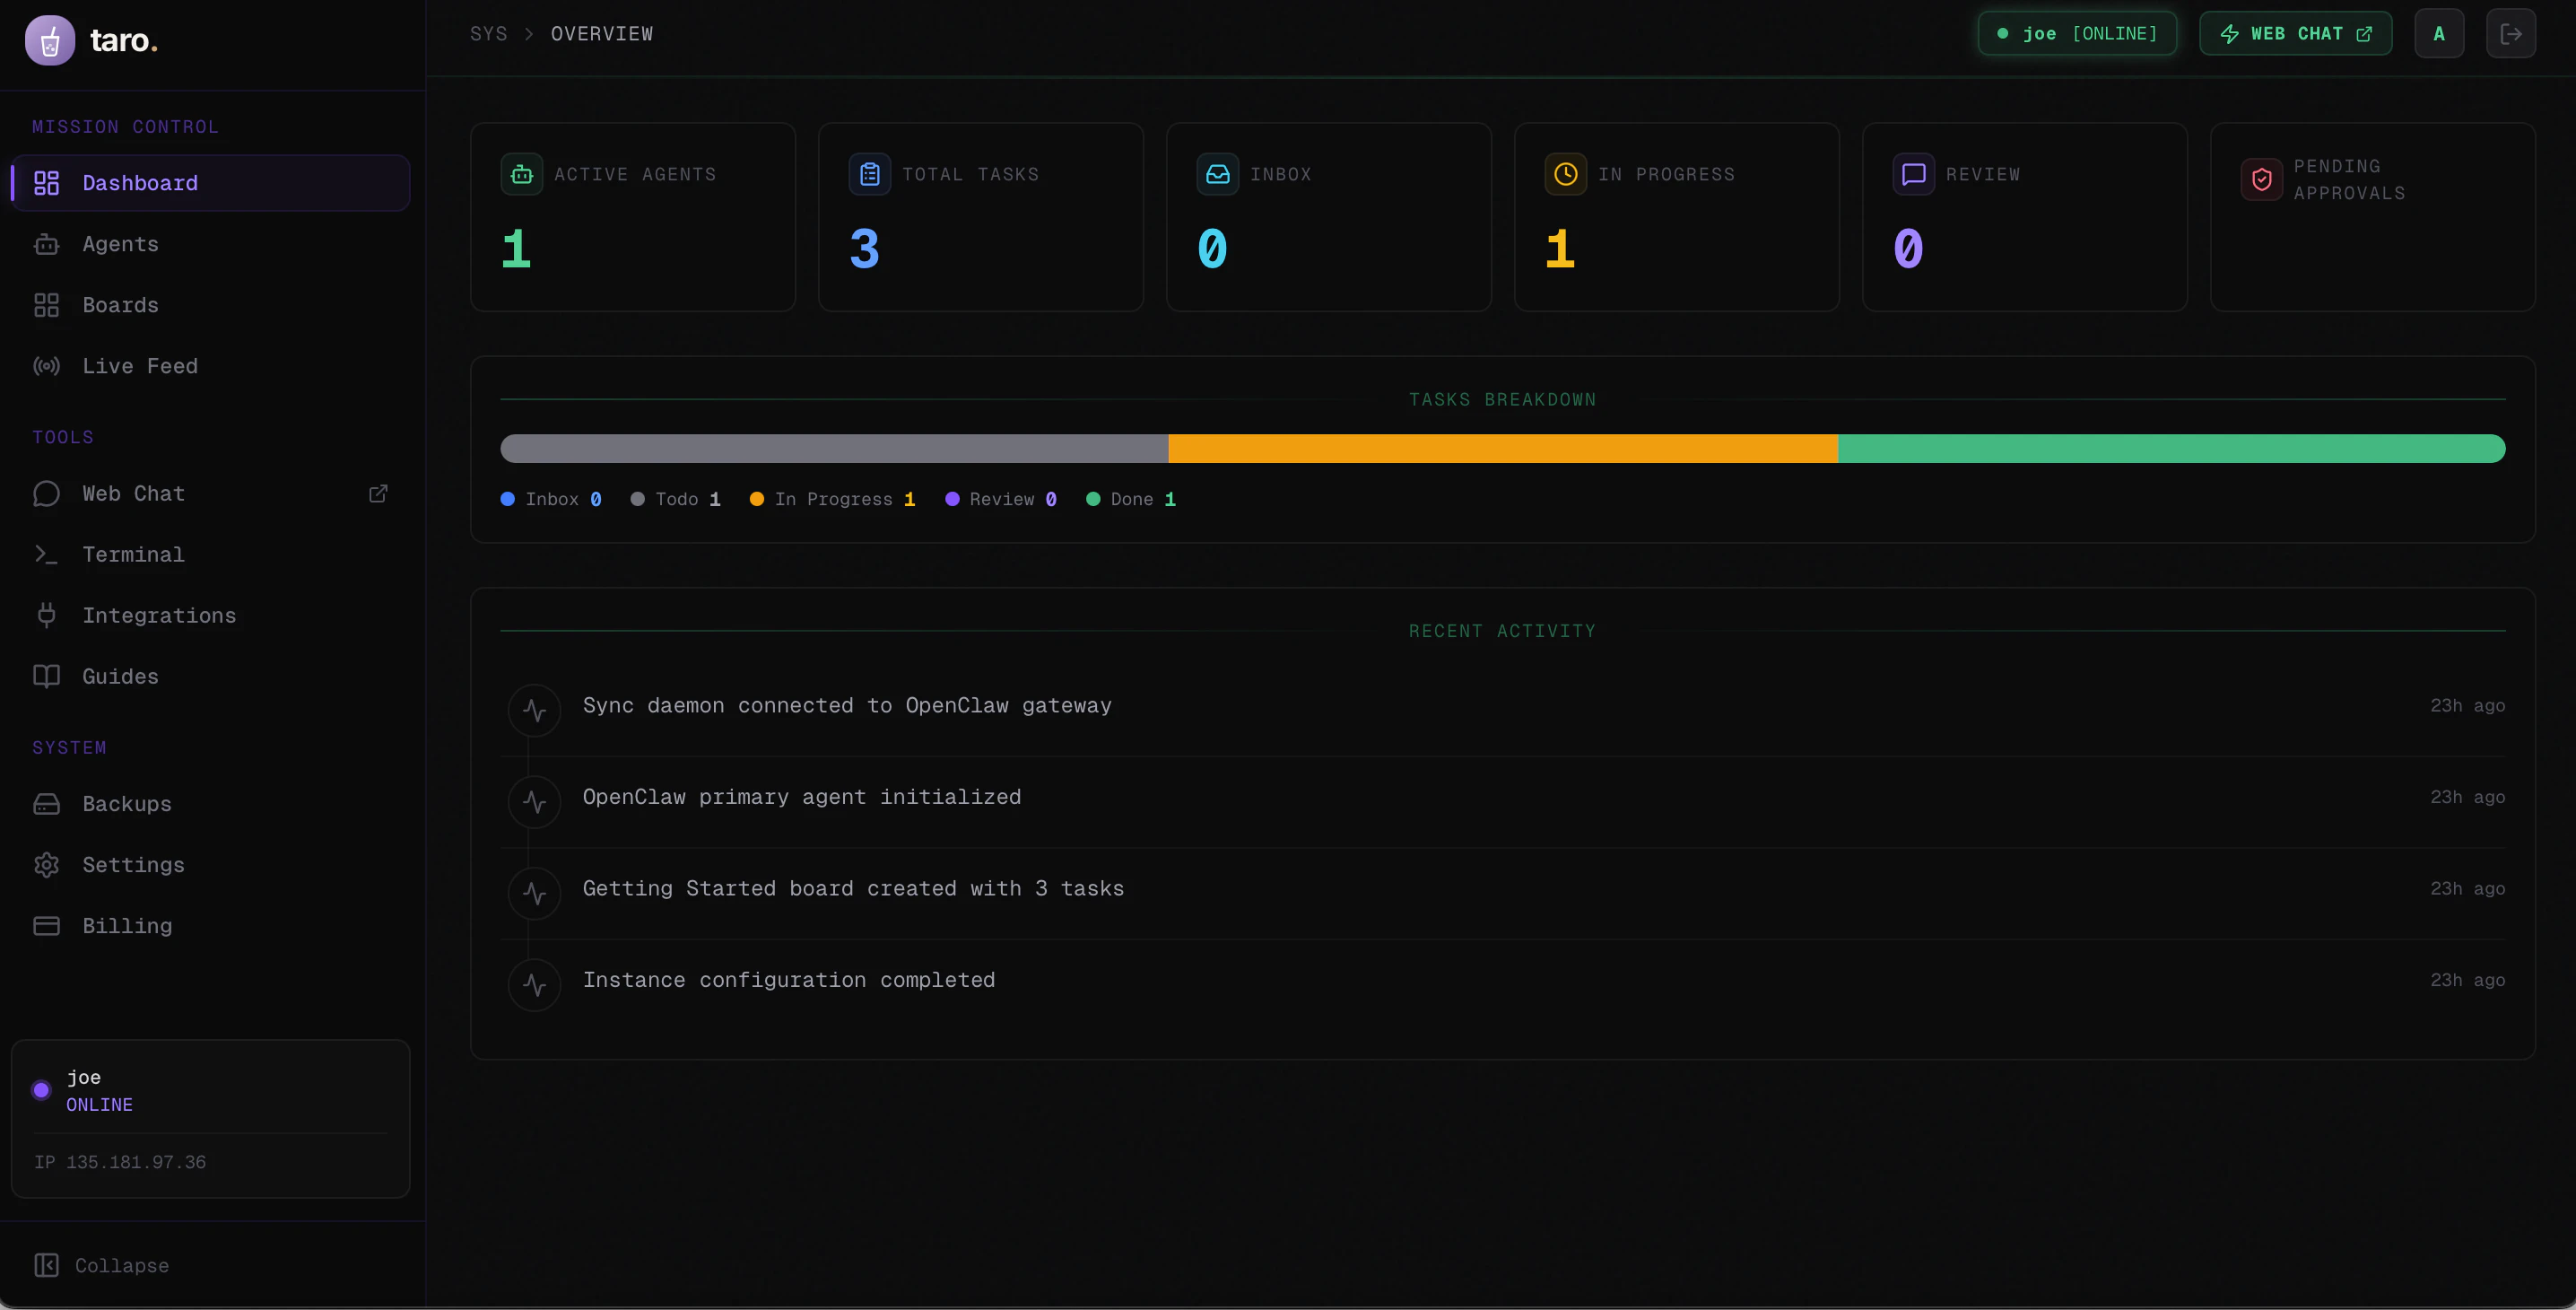Open Web Chat external link icon in sidebar

tap(378, 493)
